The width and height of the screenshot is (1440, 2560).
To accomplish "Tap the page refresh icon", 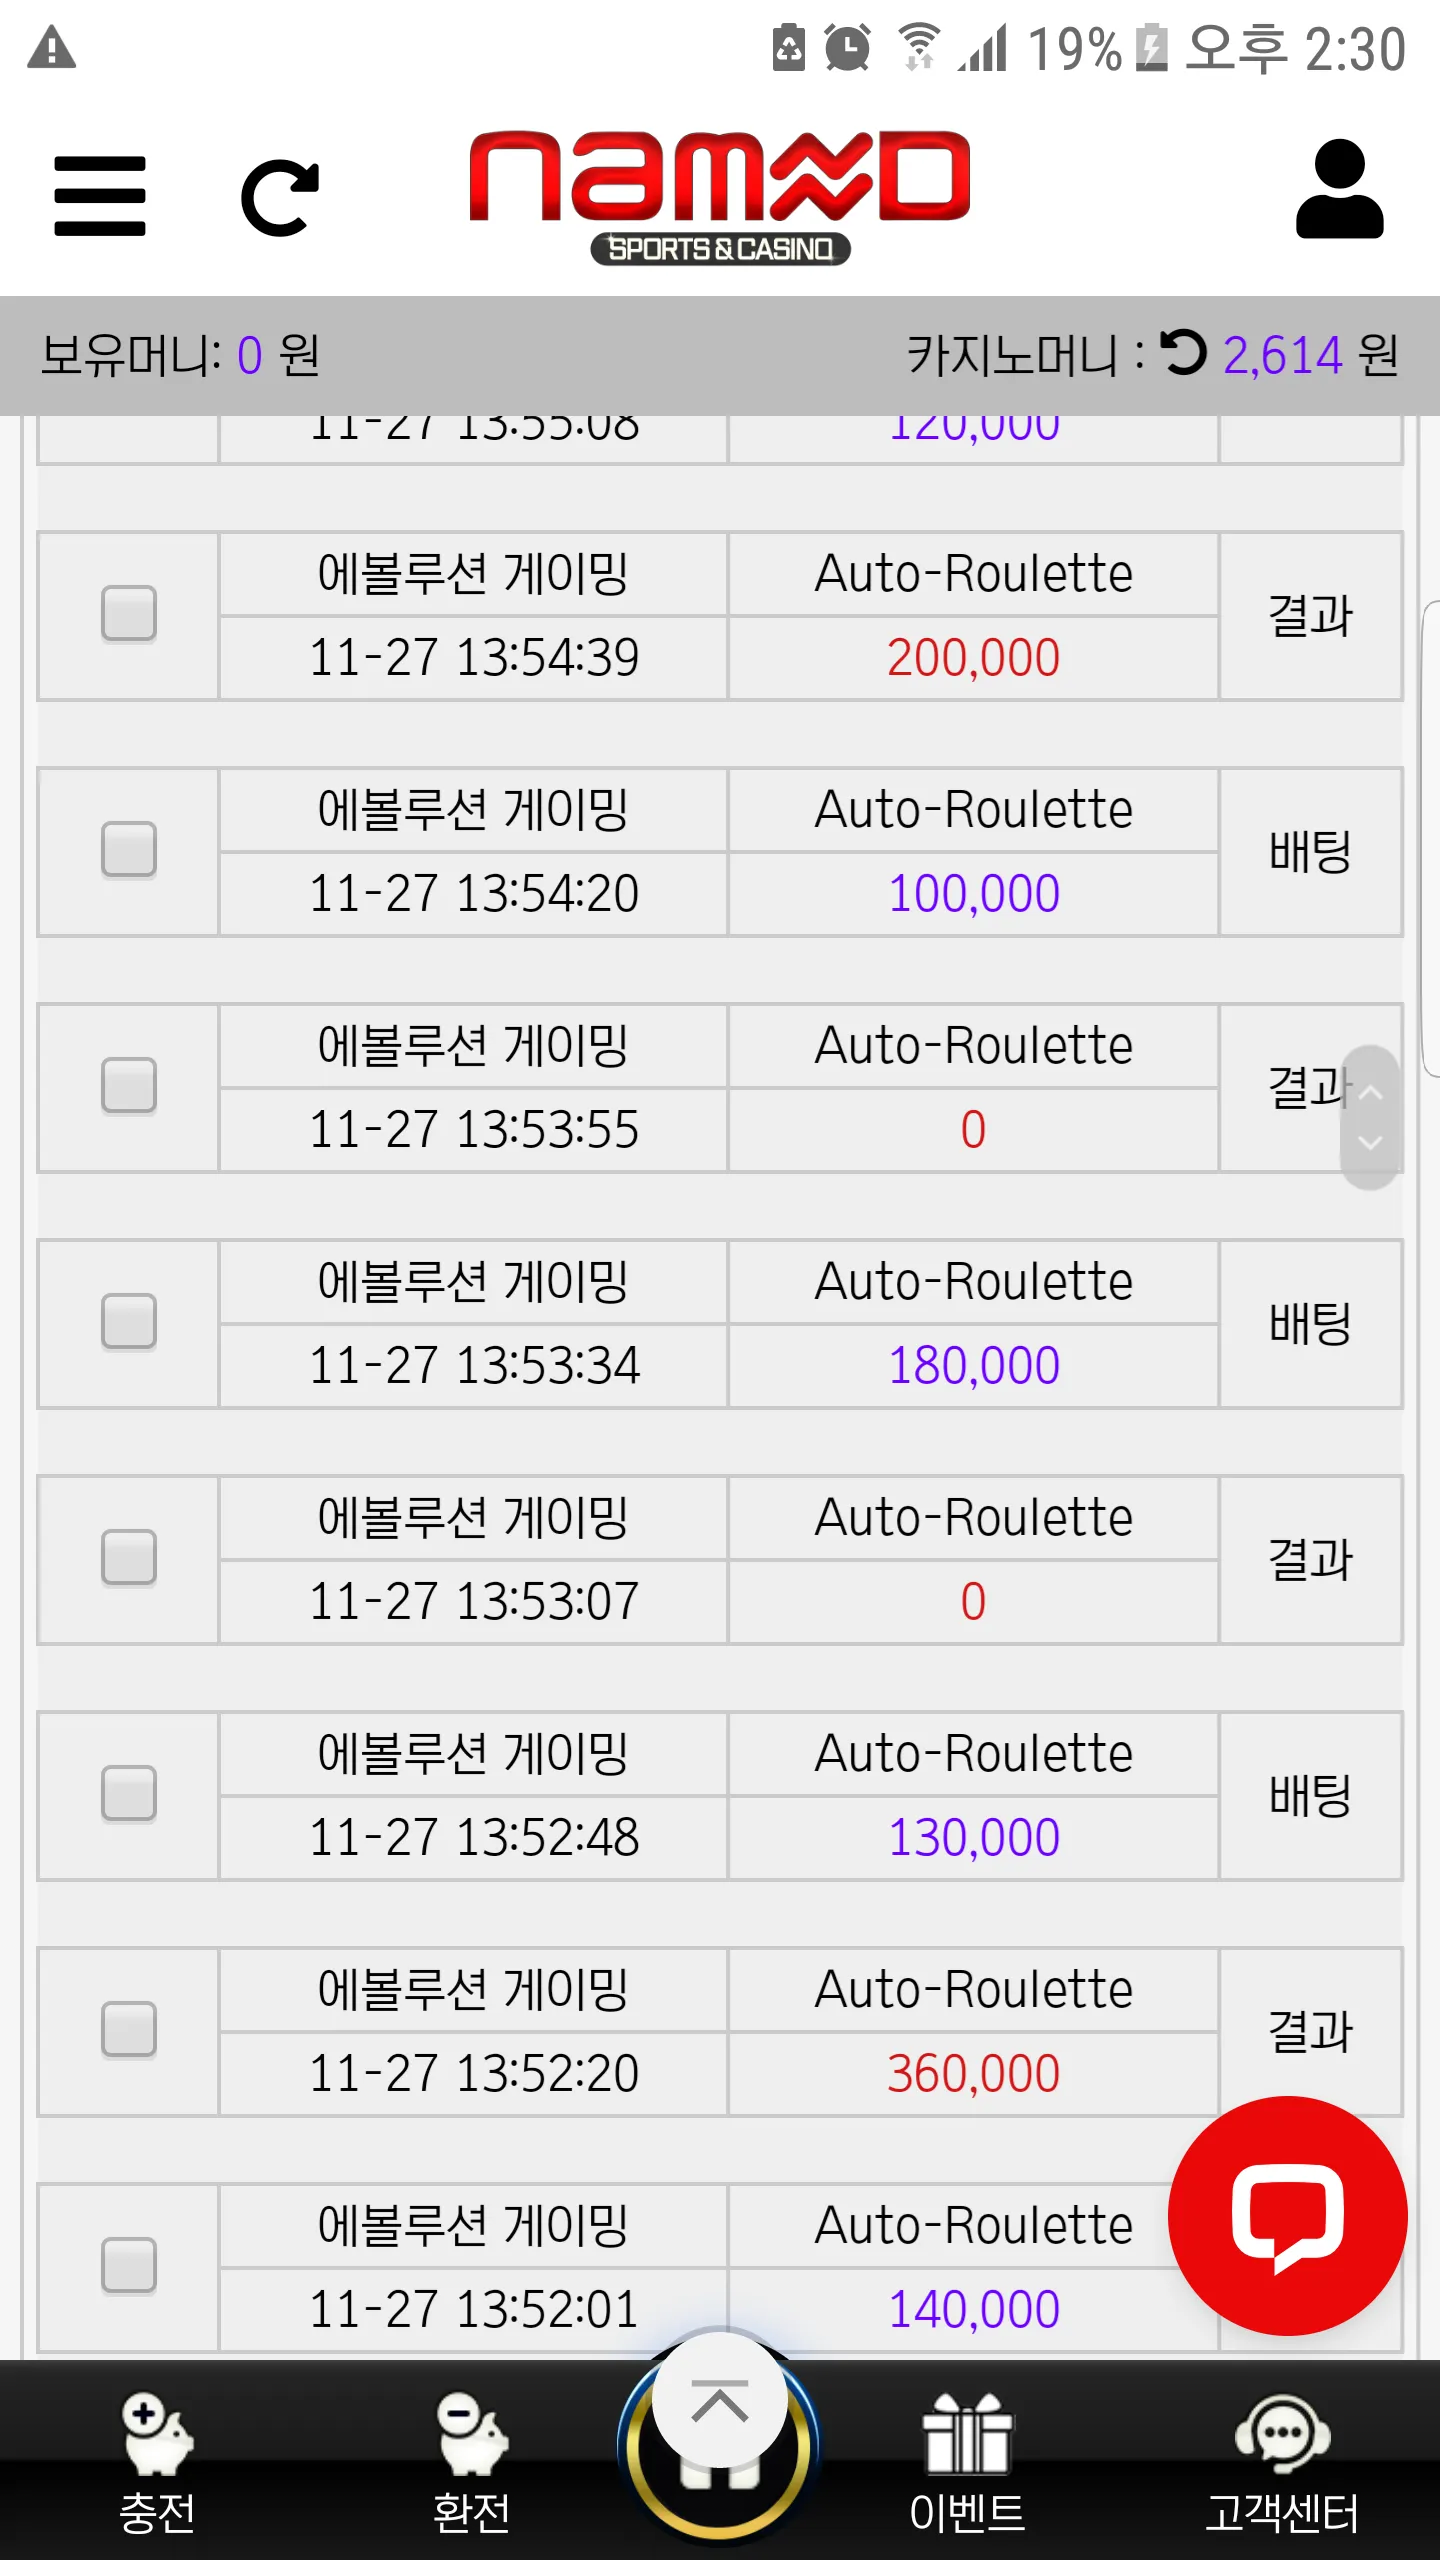I will pos(280,197).
